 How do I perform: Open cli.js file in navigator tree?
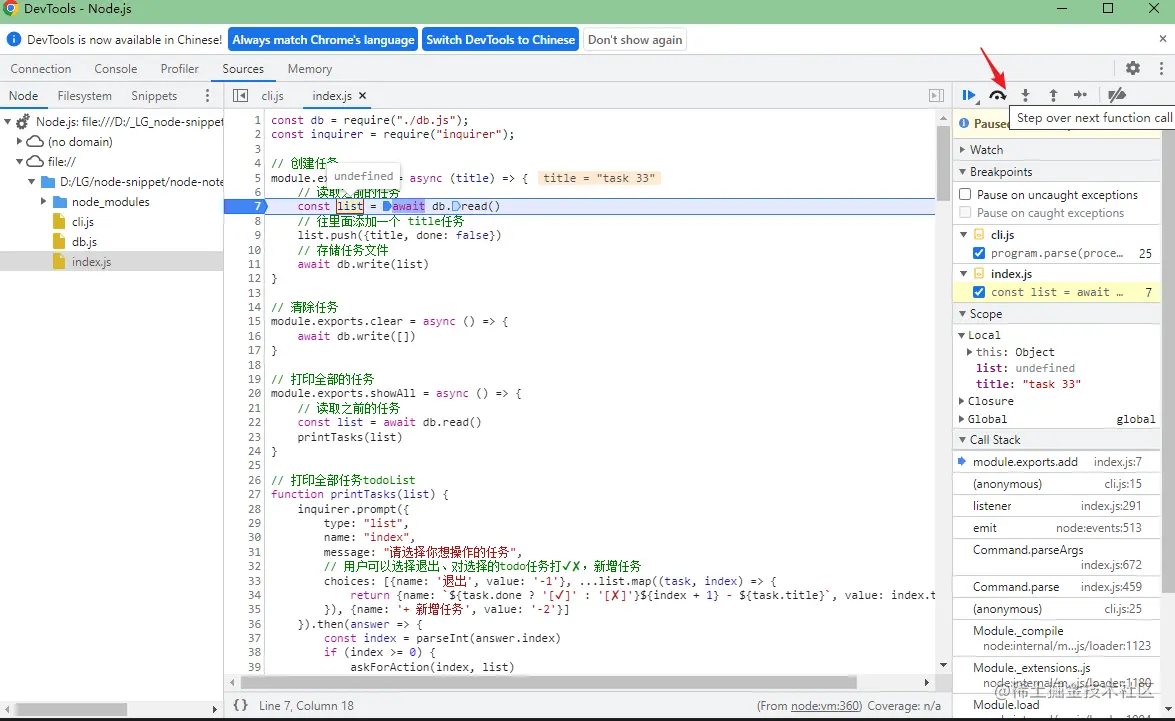coord(82,222)
